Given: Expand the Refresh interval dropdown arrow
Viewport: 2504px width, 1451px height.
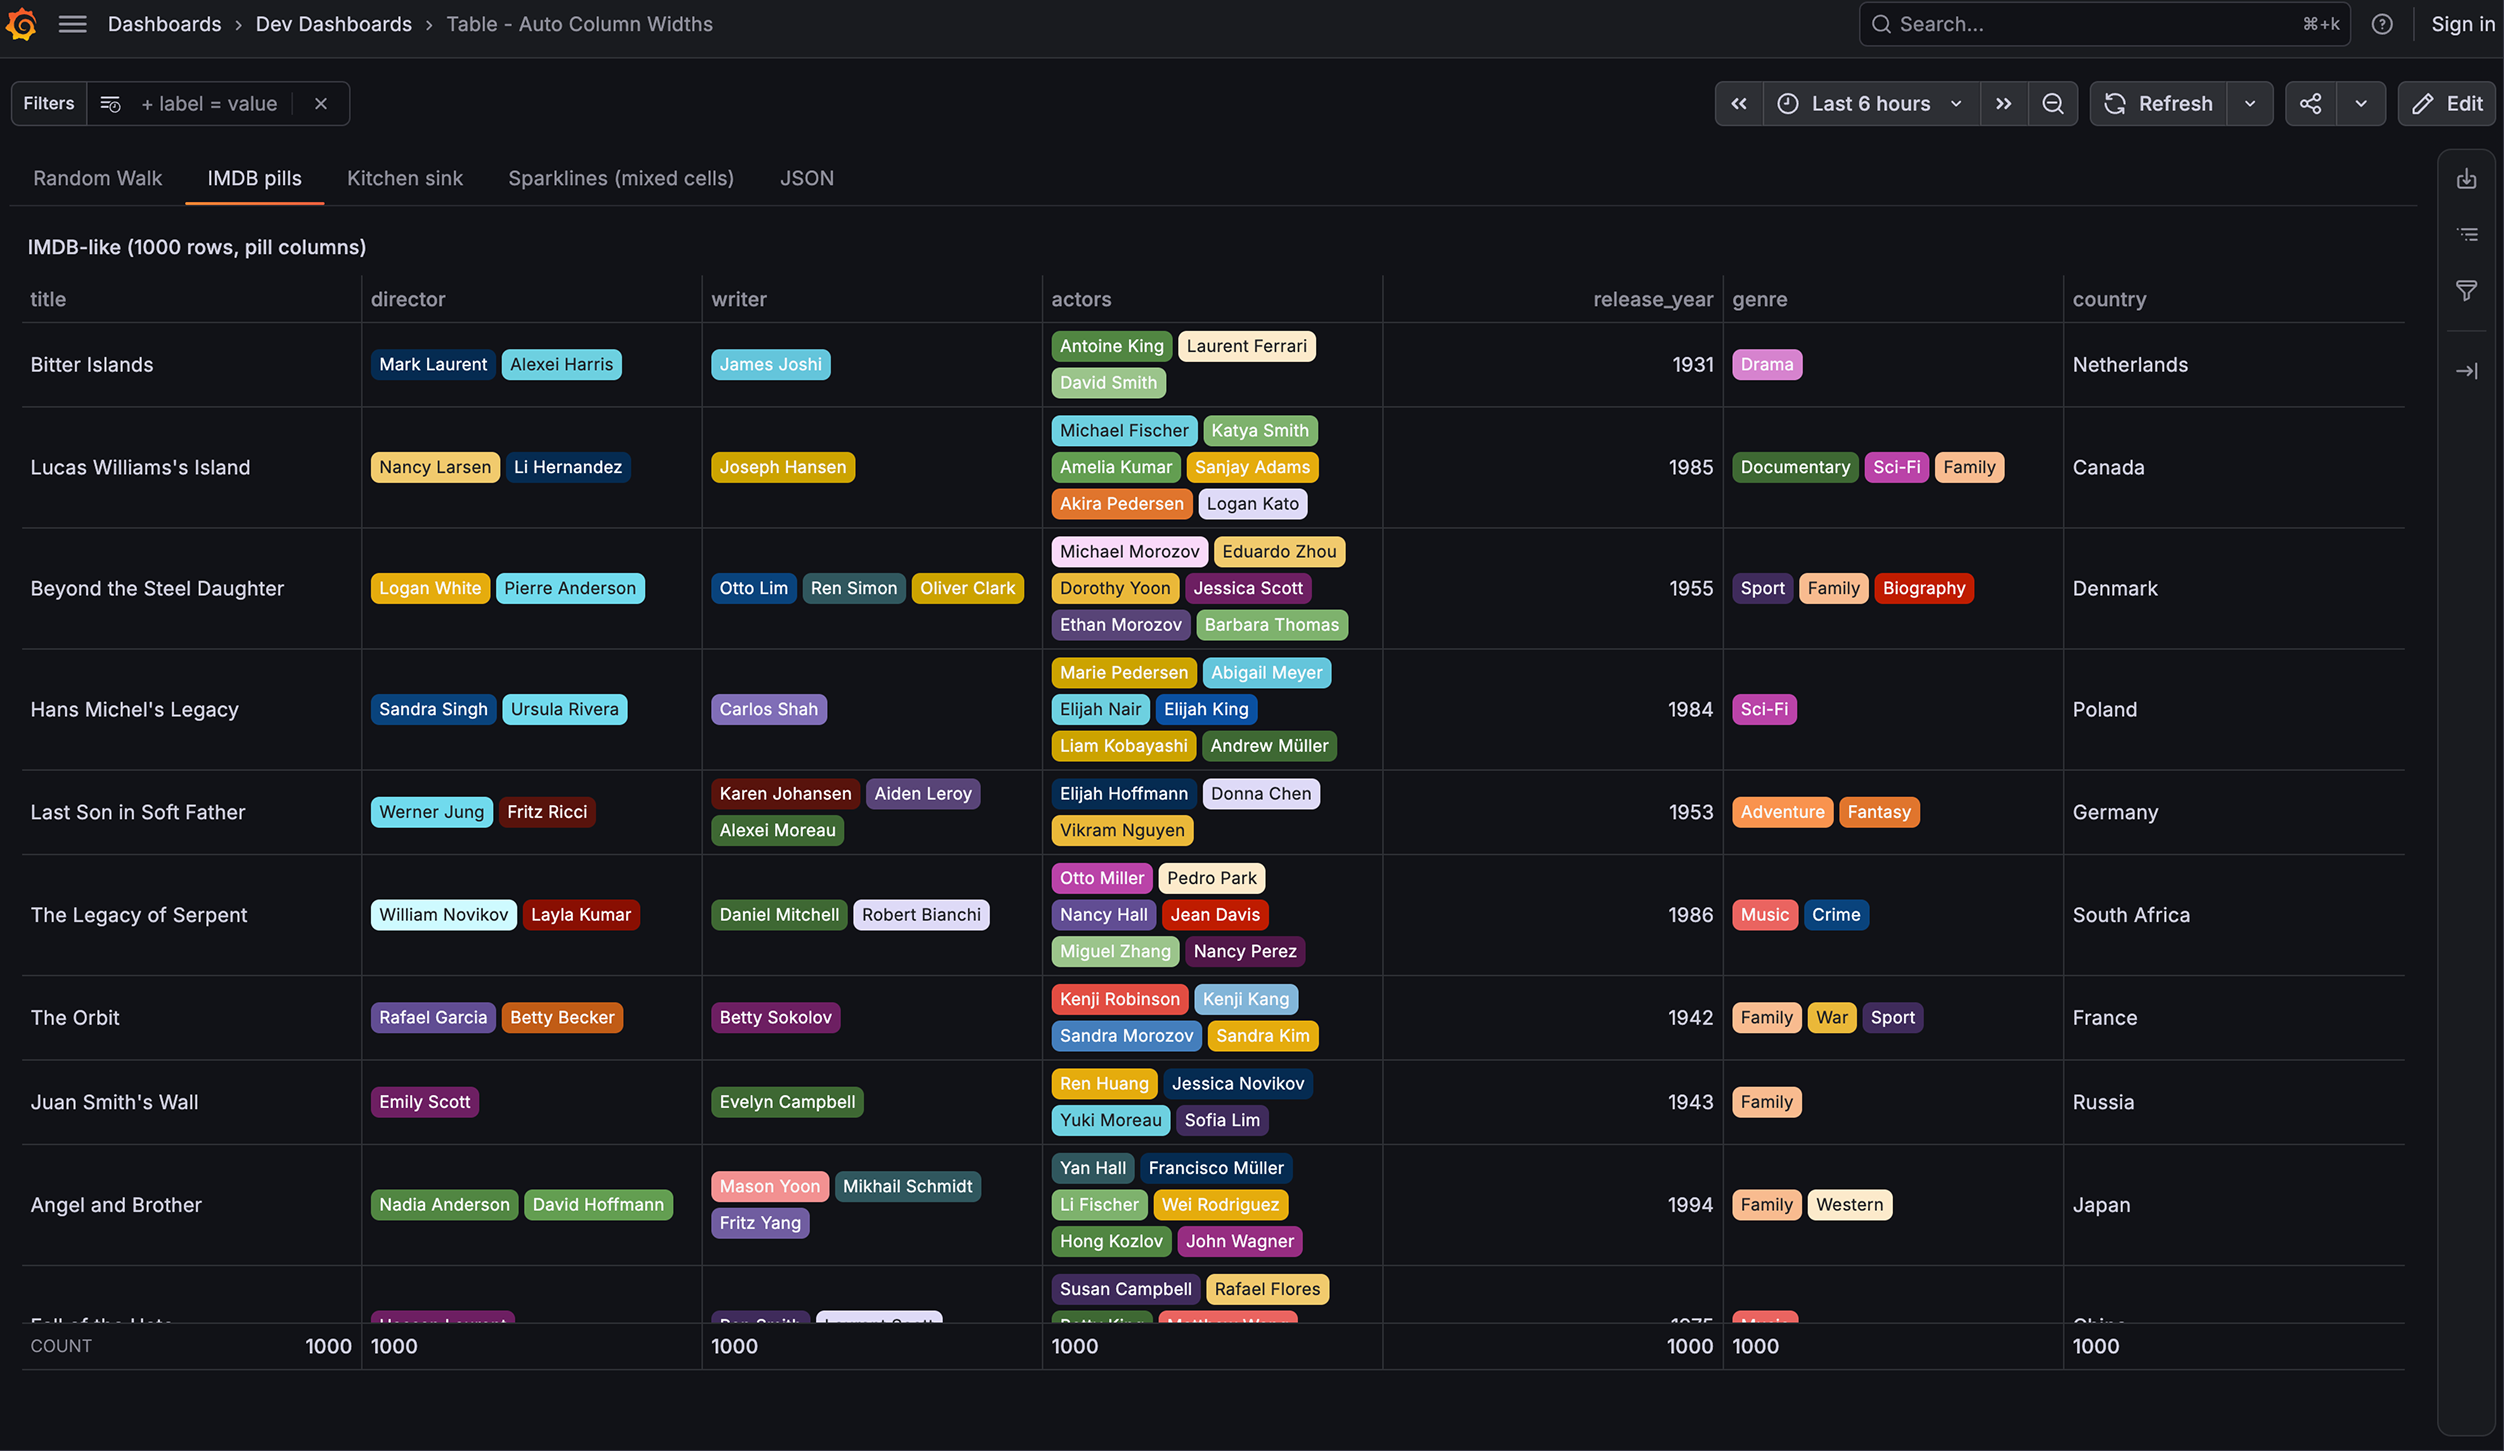Looking at the screenshot, I should (x=2250, y=104).
